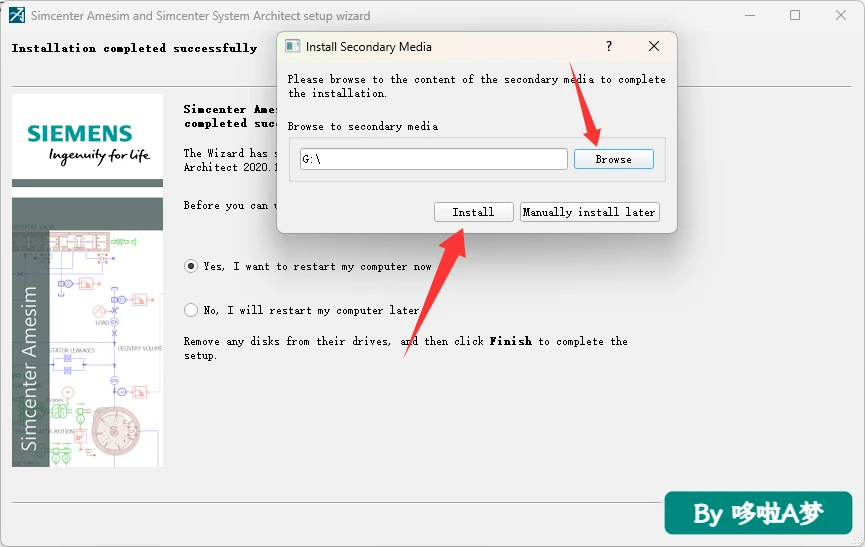Click the Simcenter Amesim sidebar banner image
The width and height of the screenshot is (865, 547).
coord(88,333)
